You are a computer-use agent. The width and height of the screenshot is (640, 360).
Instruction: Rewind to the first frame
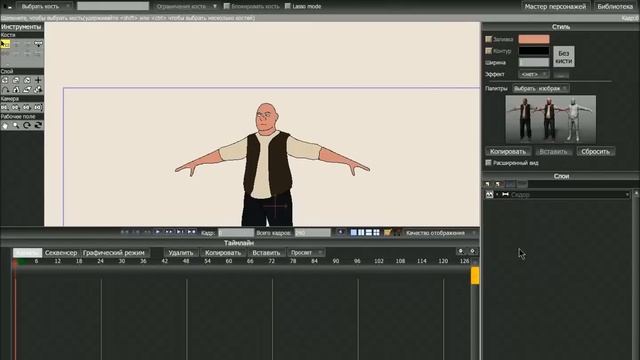pos(125,232)
